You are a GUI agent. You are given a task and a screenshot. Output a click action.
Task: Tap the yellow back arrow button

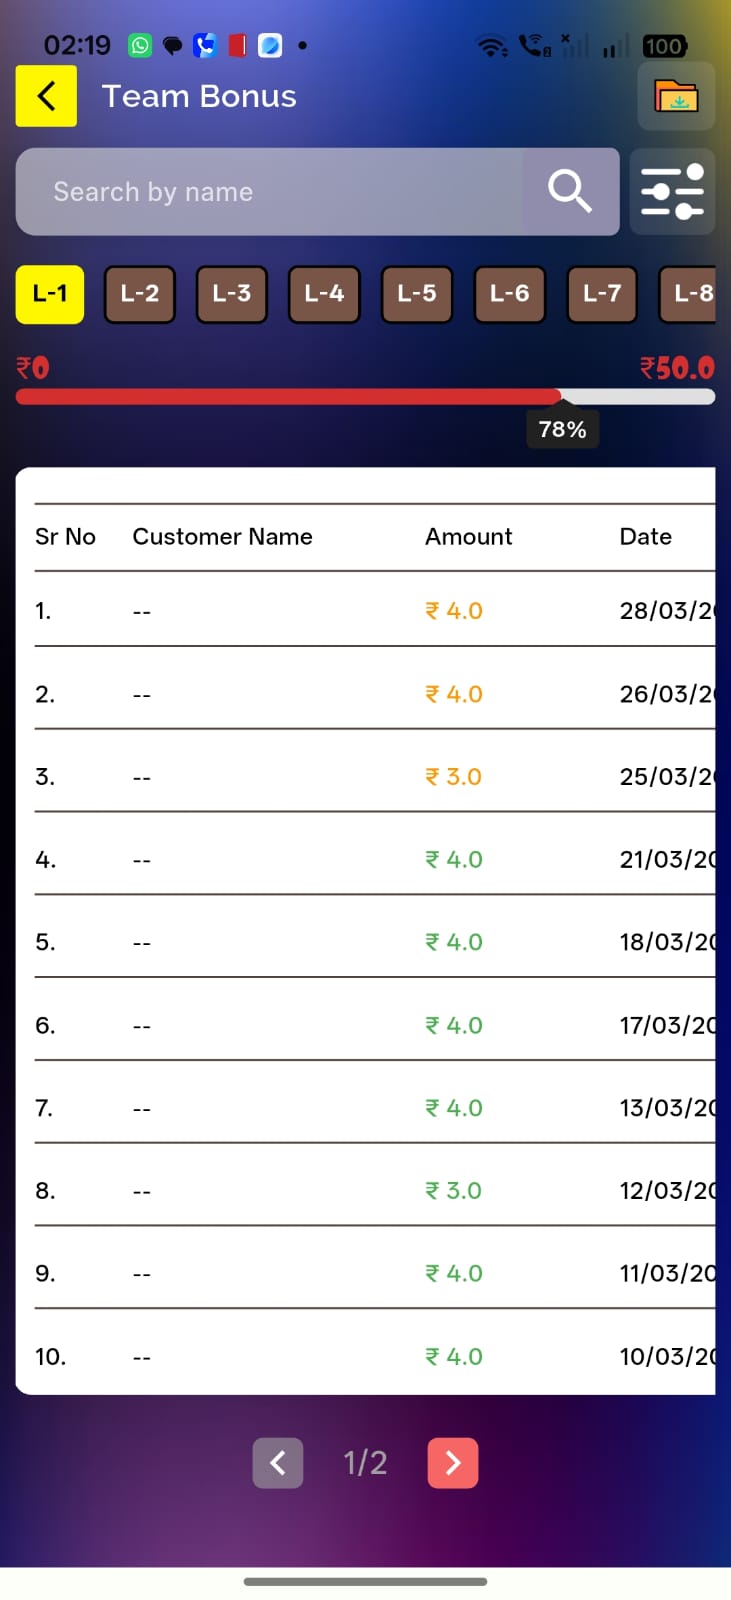46,96
